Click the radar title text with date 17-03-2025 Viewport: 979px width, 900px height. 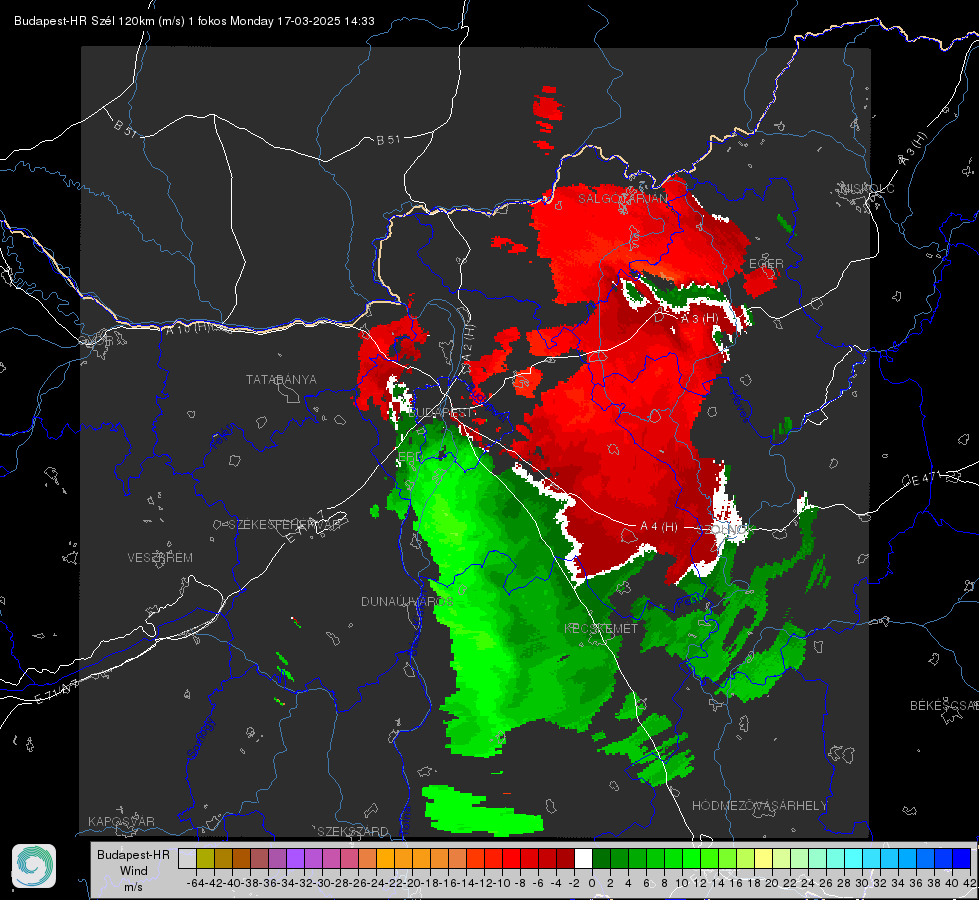tap(194, 21)
